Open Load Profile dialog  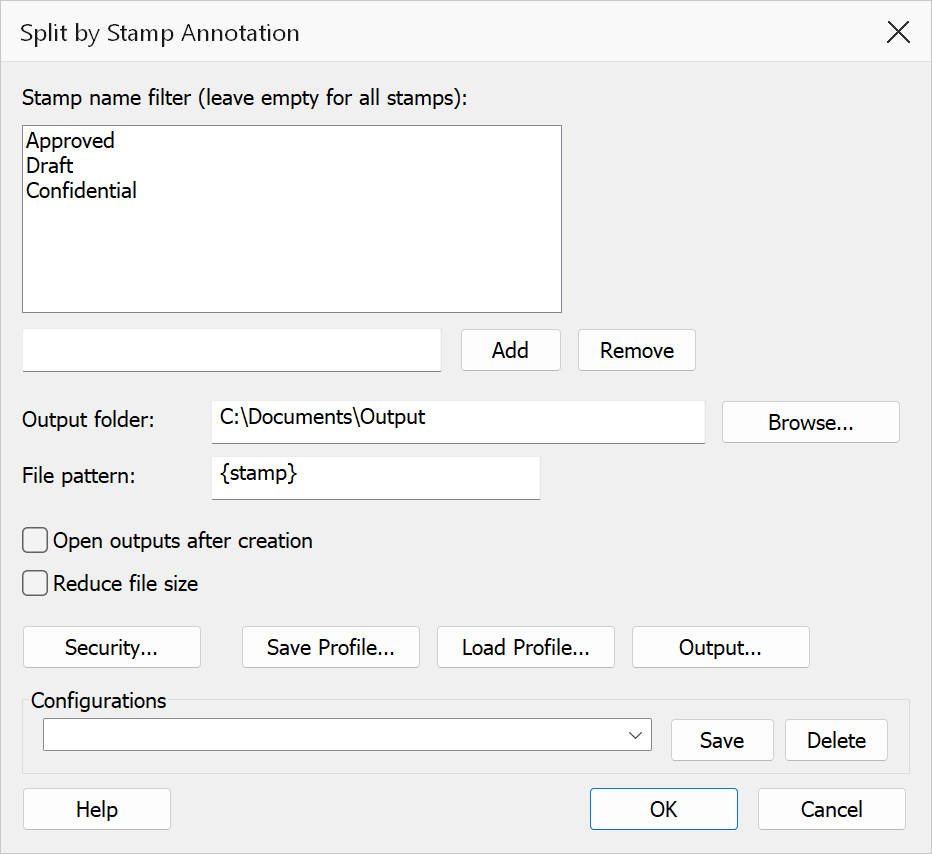(x=526, y=647)
